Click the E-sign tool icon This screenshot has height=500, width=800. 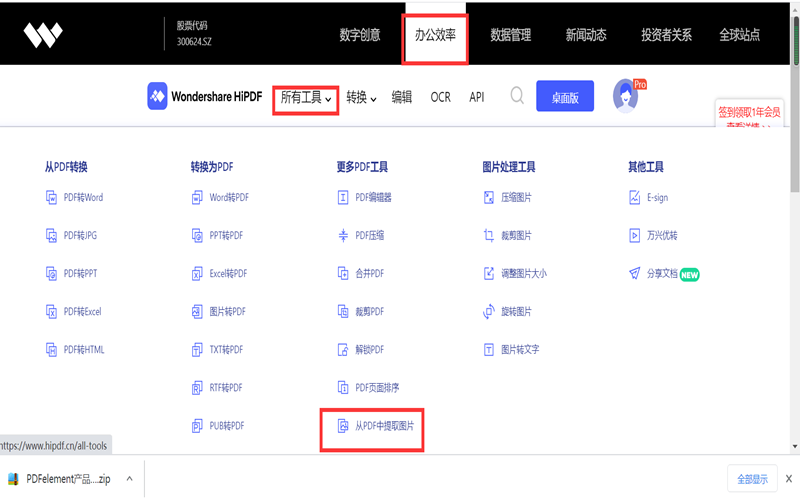click(634, 198)
